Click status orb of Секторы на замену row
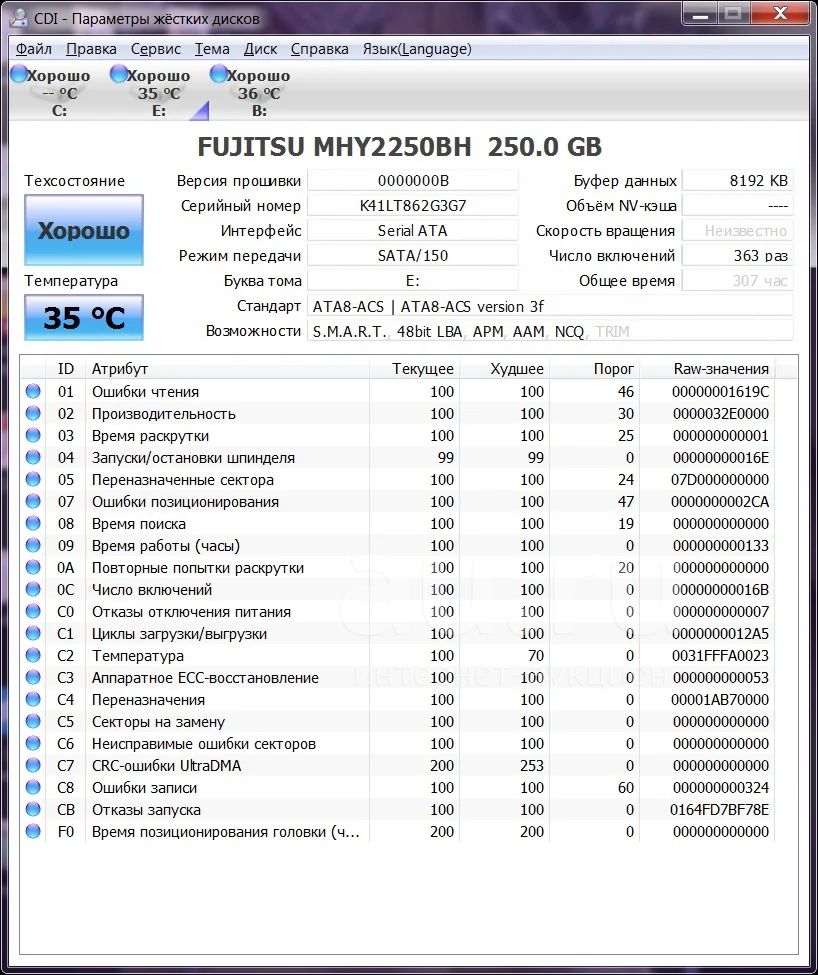Image resolution: width=818 pixels, height=975 pixels. [33, 721]
